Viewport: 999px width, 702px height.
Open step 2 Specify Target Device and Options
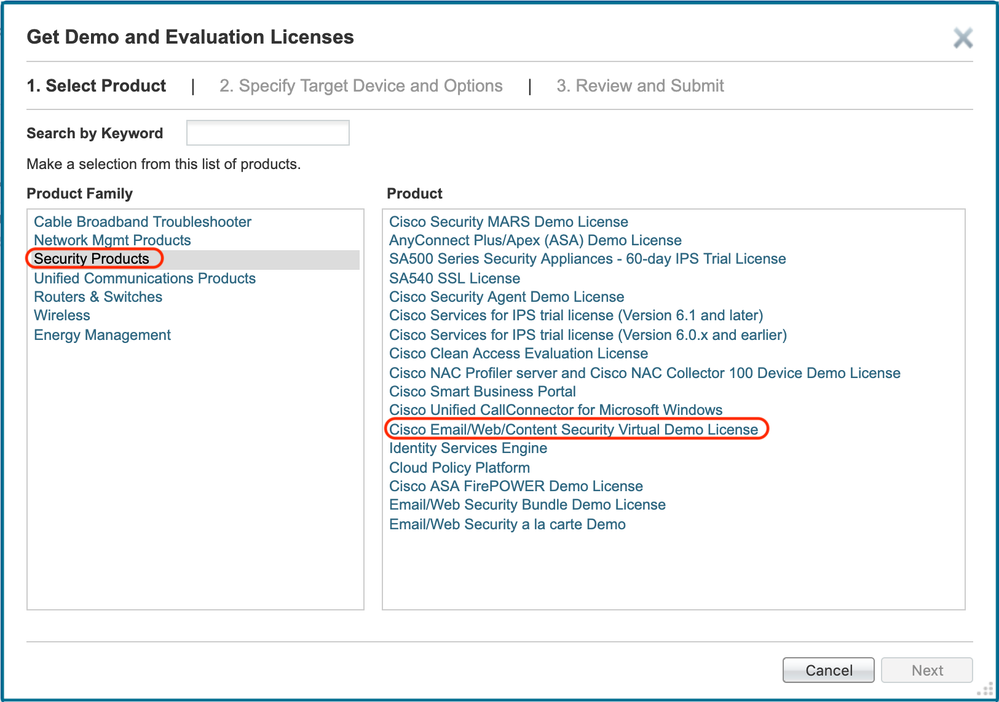coord(361,86)
